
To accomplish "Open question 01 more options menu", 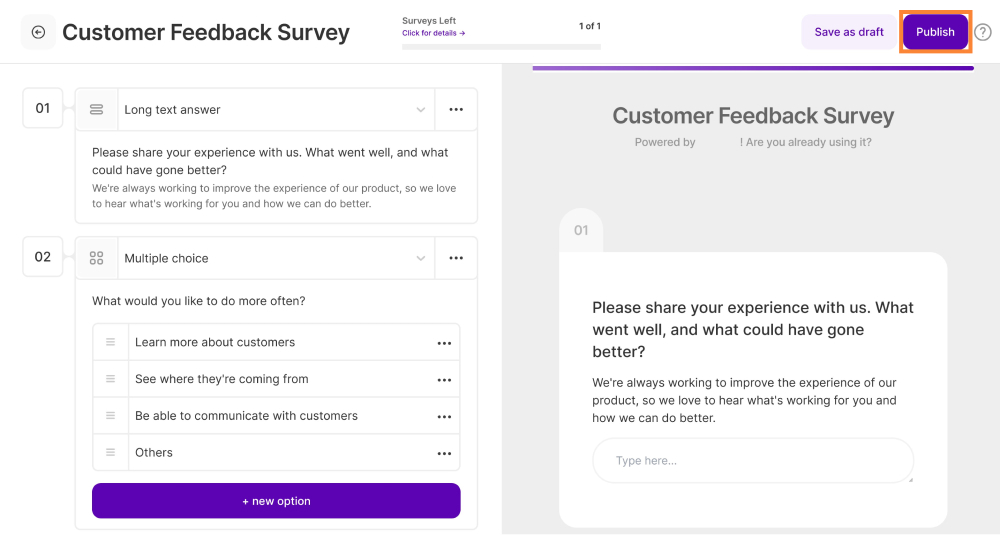I will (x=456, y=110).
